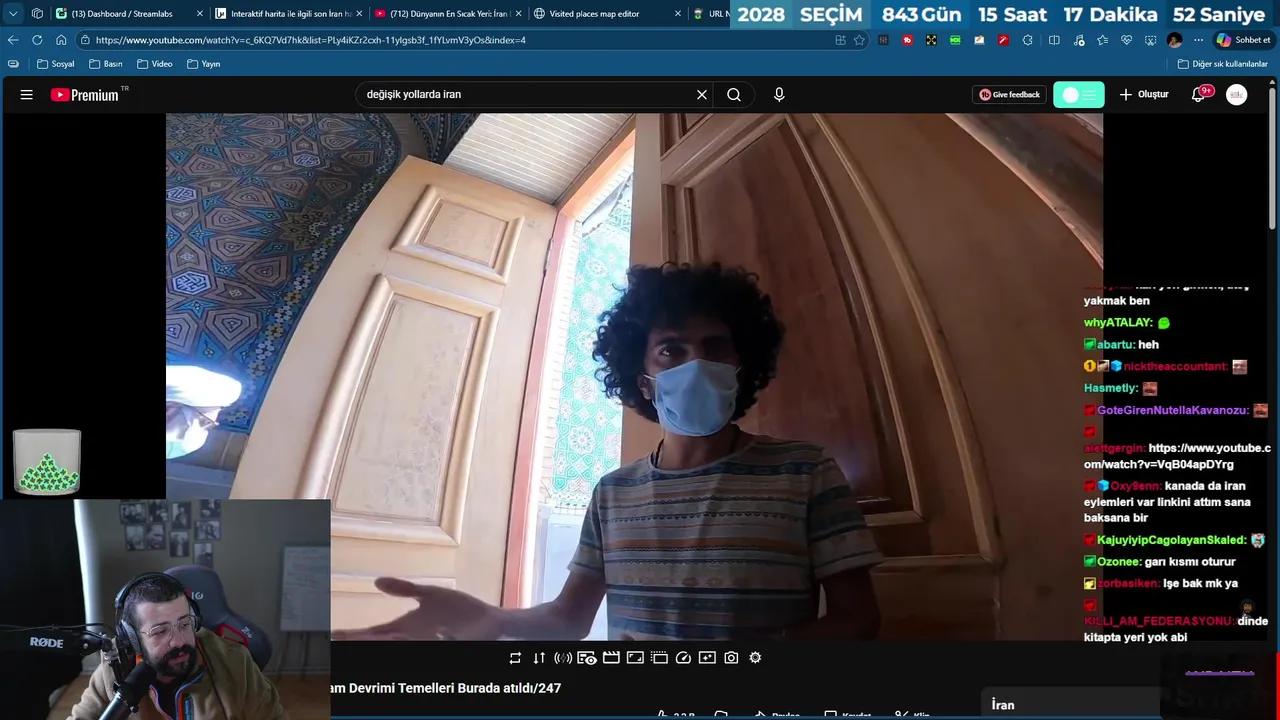Image resolution: width=1280 pixels, height=720 pixels.
Task: Start voice search with microphone
Action: [779, 95]
